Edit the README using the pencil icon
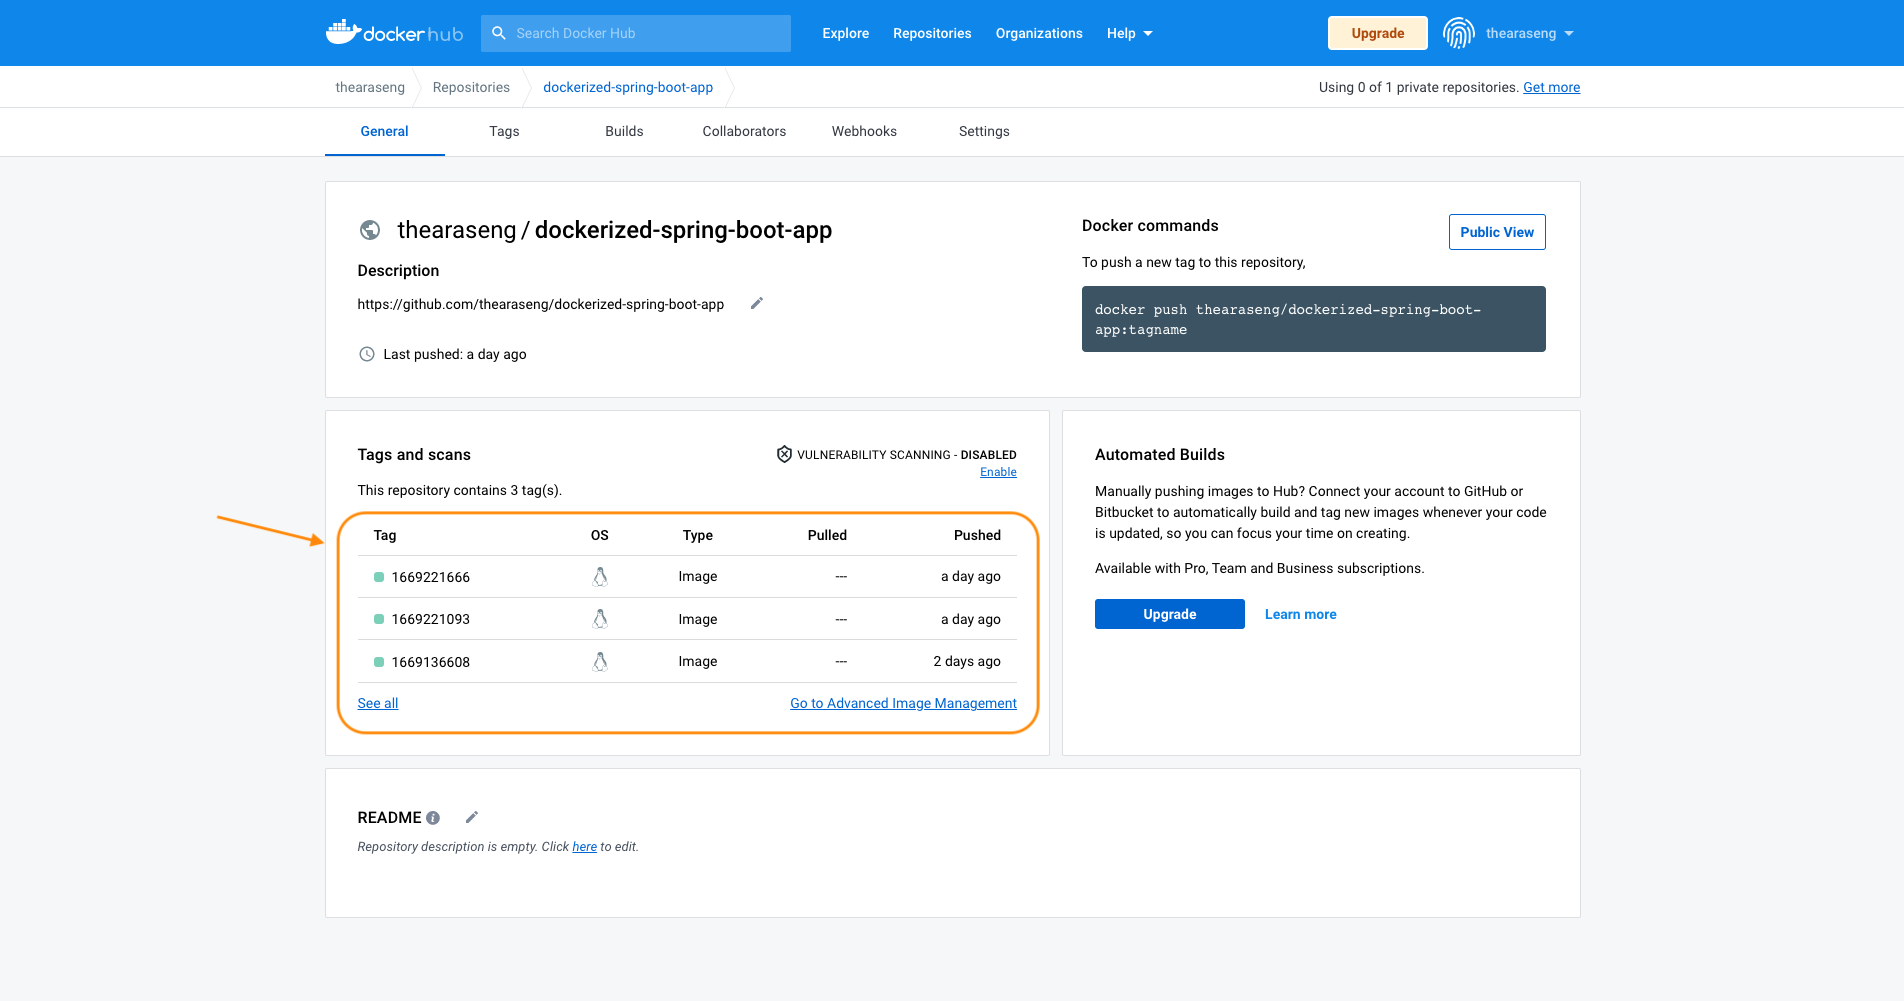Viewport: 1904px width, 1001px height. tap(472, 817)
